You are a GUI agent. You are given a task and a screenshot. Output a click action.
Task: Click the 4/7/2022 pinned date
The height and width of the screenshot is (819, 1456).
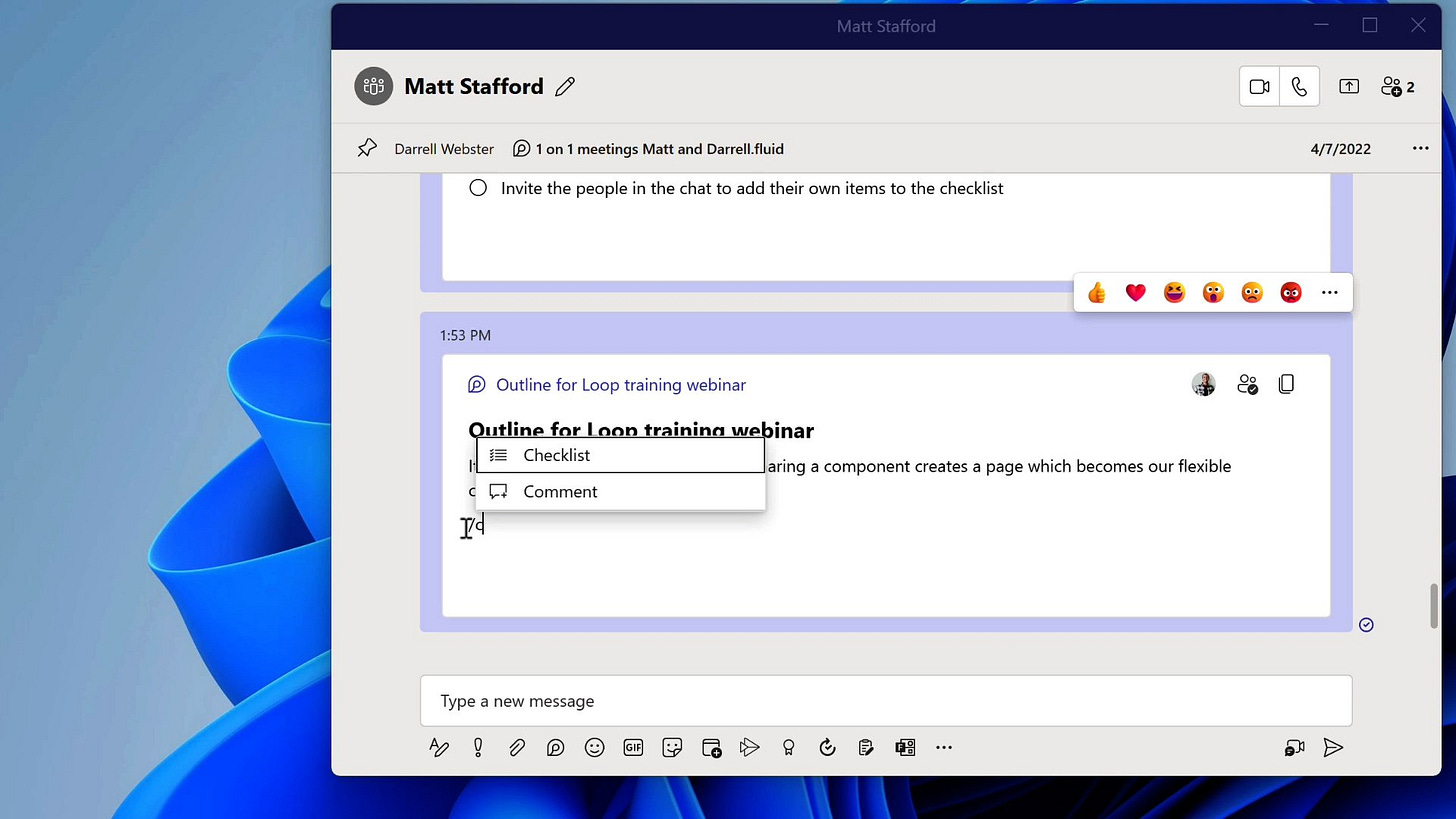tap(1340, 149)
